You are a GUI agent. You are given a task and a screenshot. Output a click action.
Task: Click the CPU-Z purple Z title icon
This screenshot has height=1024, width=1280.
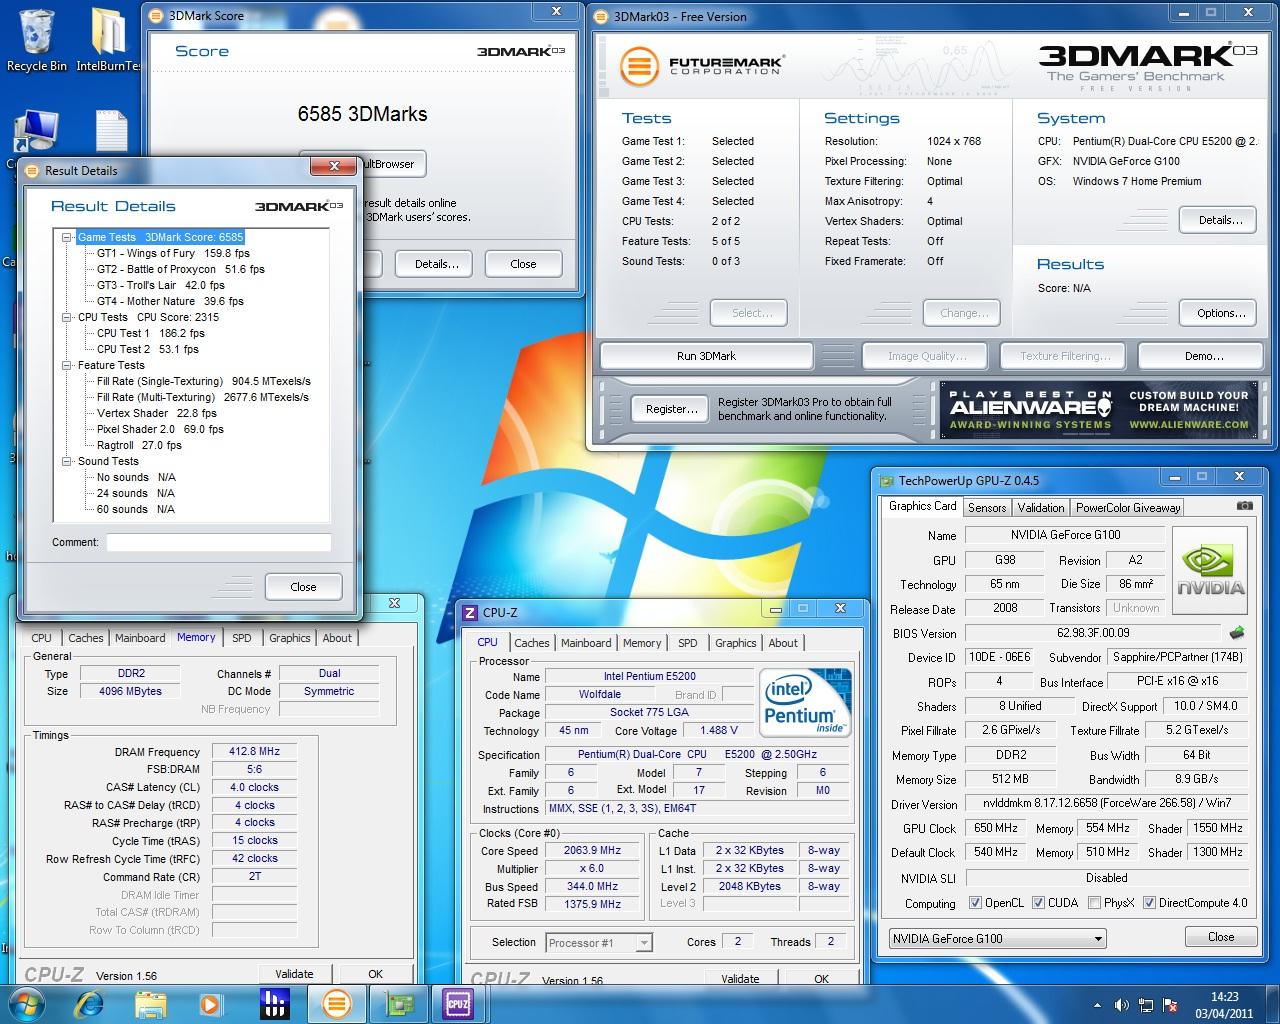point(470,612)
